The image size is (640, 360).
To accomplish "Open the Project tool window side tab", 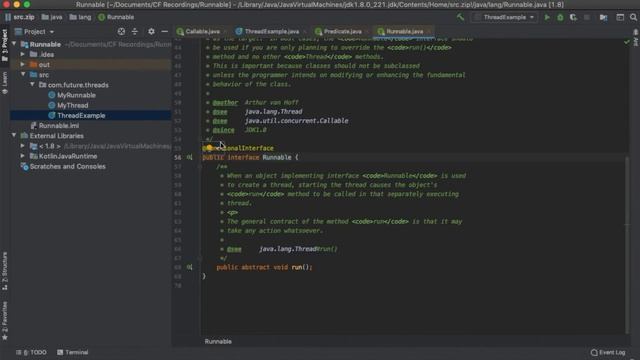I will pyautogui.click(x=4, y=45).
